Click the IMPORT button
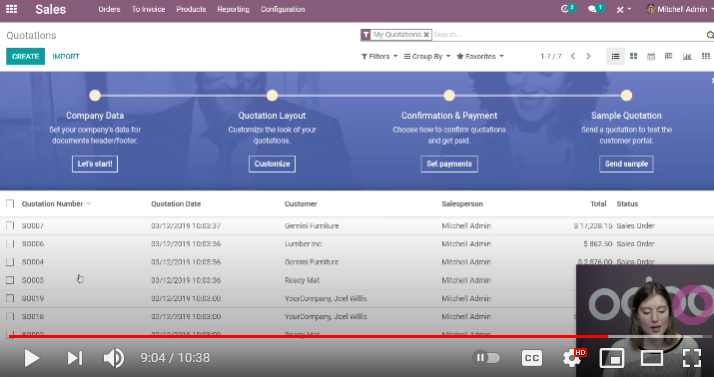 (66, 56)
